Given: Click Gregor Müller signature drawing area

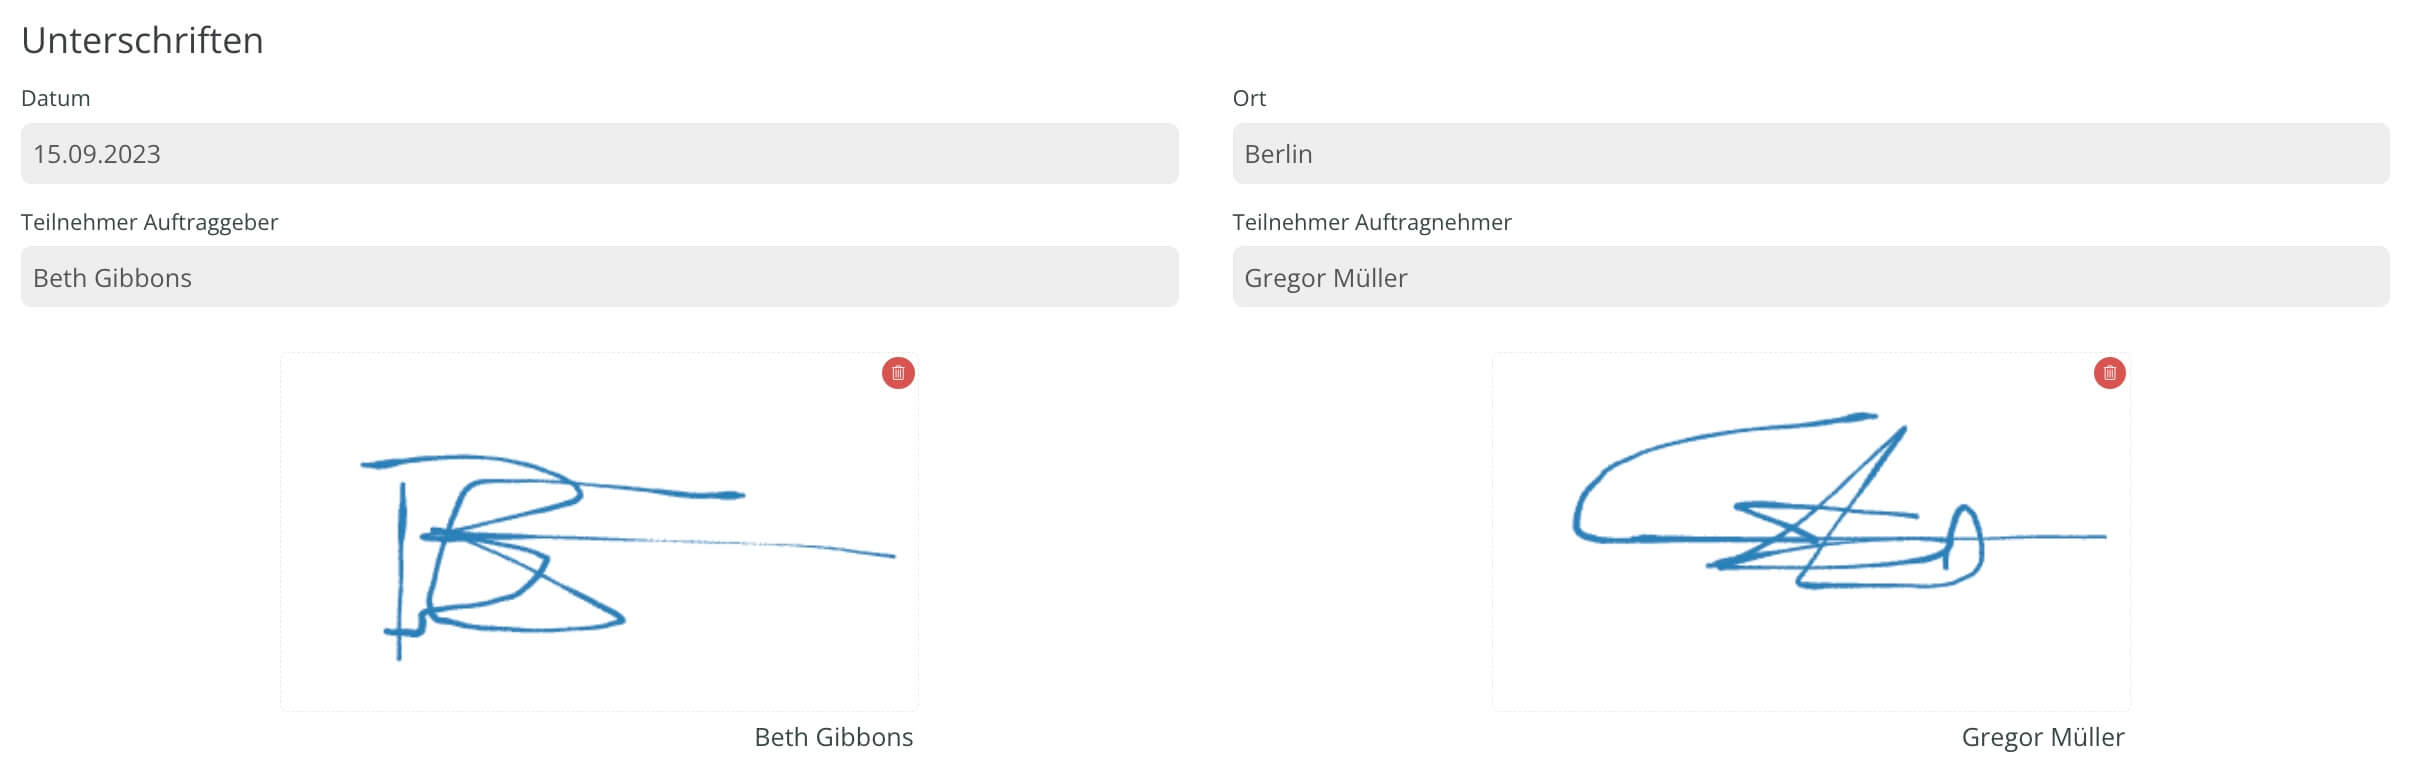Looking at the screenshot, I should [x=1810, y=531].
